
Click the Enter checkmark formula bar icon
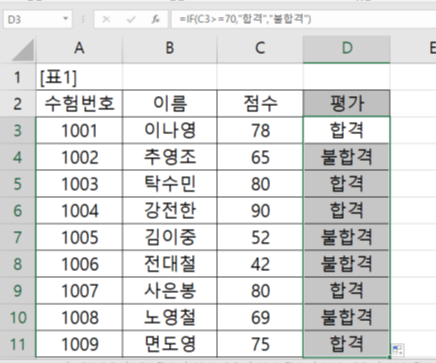pyautogui.click(x=131, y=19)
